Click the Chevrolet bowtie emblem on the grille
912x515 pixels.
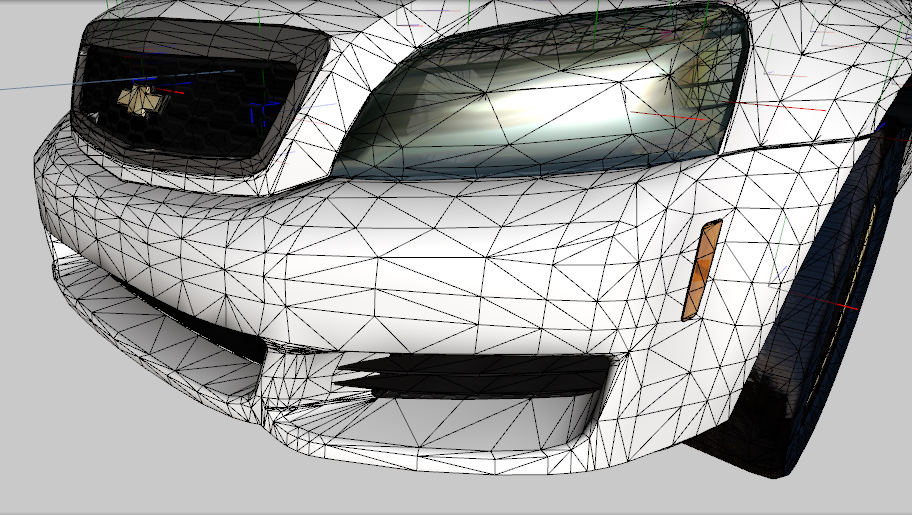tap(140, 99)
